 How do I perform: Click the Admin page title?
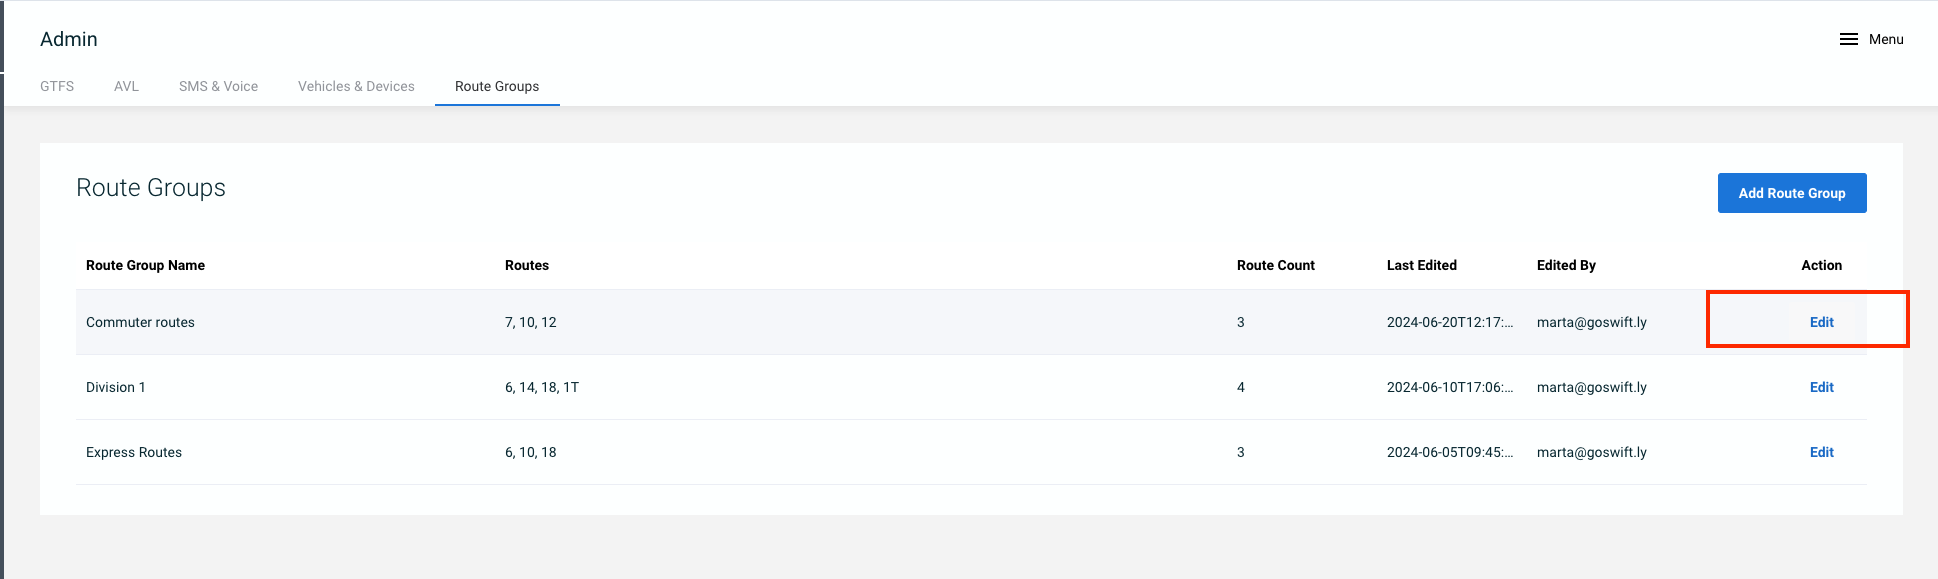tap(69, 39)
